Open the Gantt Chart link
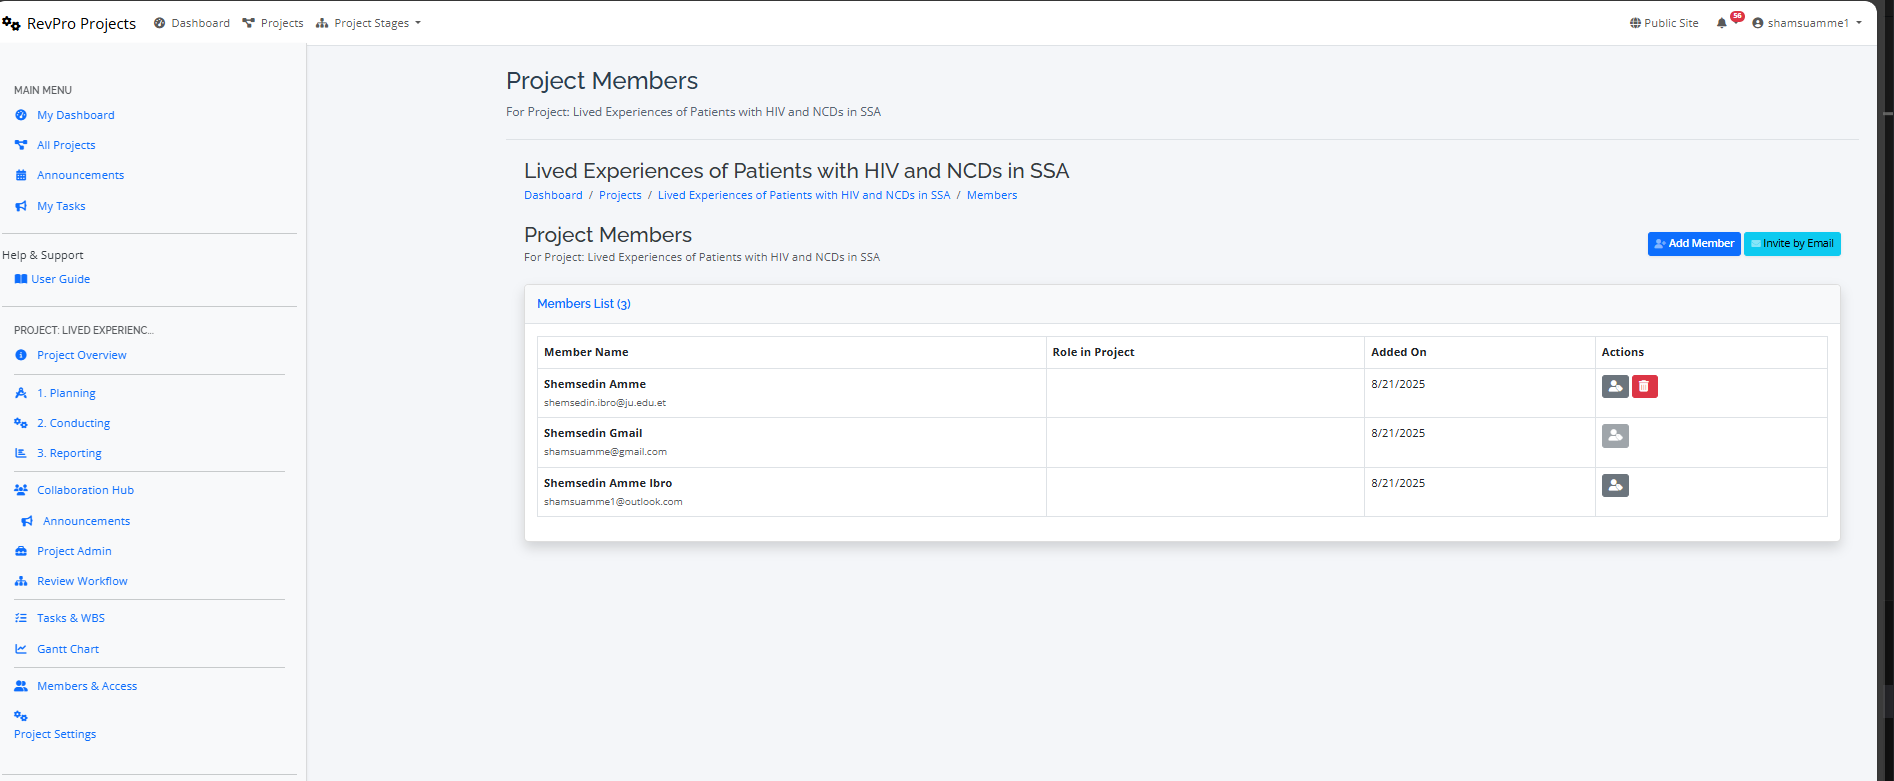The width and height of the screenshot is (1894, 781). [x=68, y=649]
